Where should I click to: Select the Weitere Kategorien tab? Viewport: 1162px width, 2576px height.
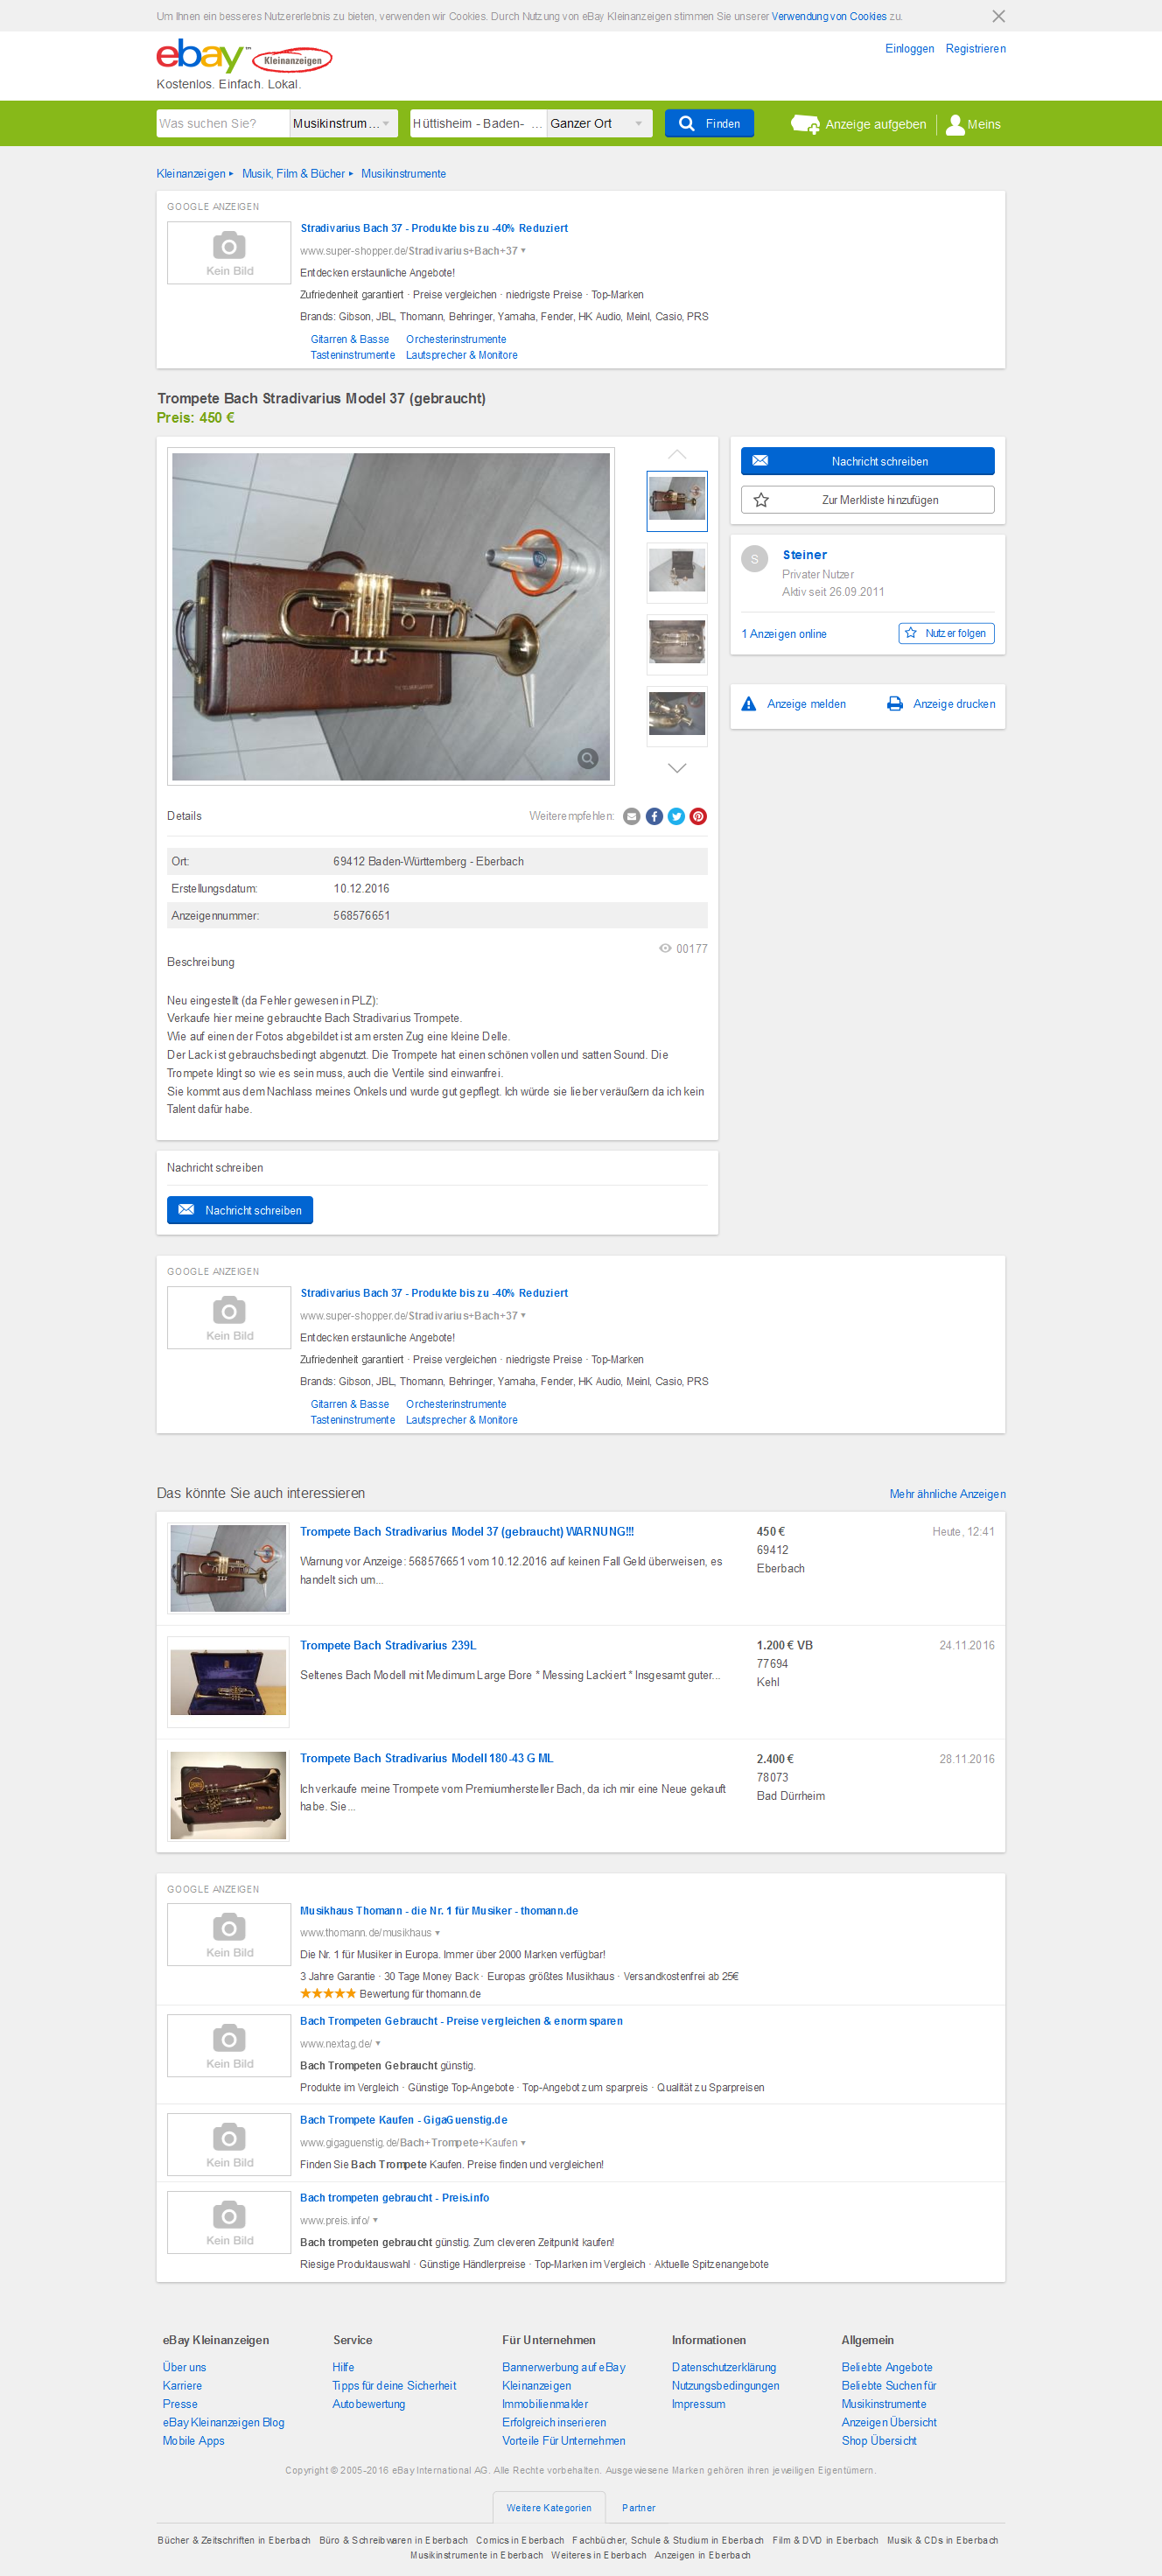pos(549,2507)
